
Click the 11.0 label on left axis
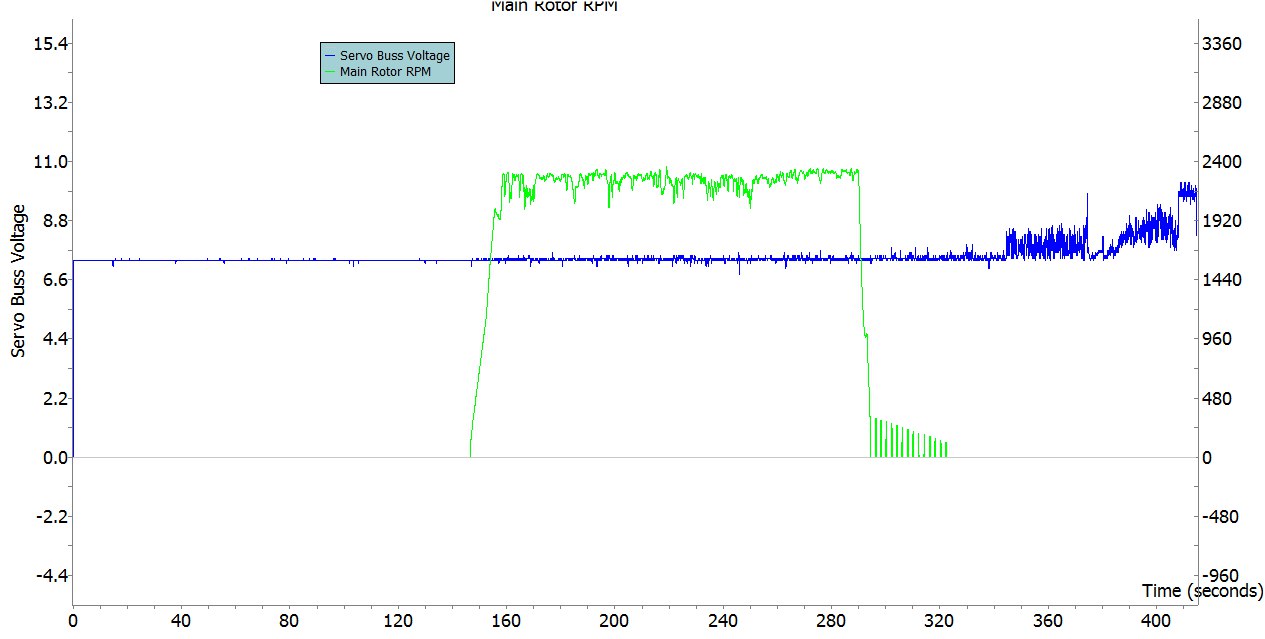click(46, 162)
